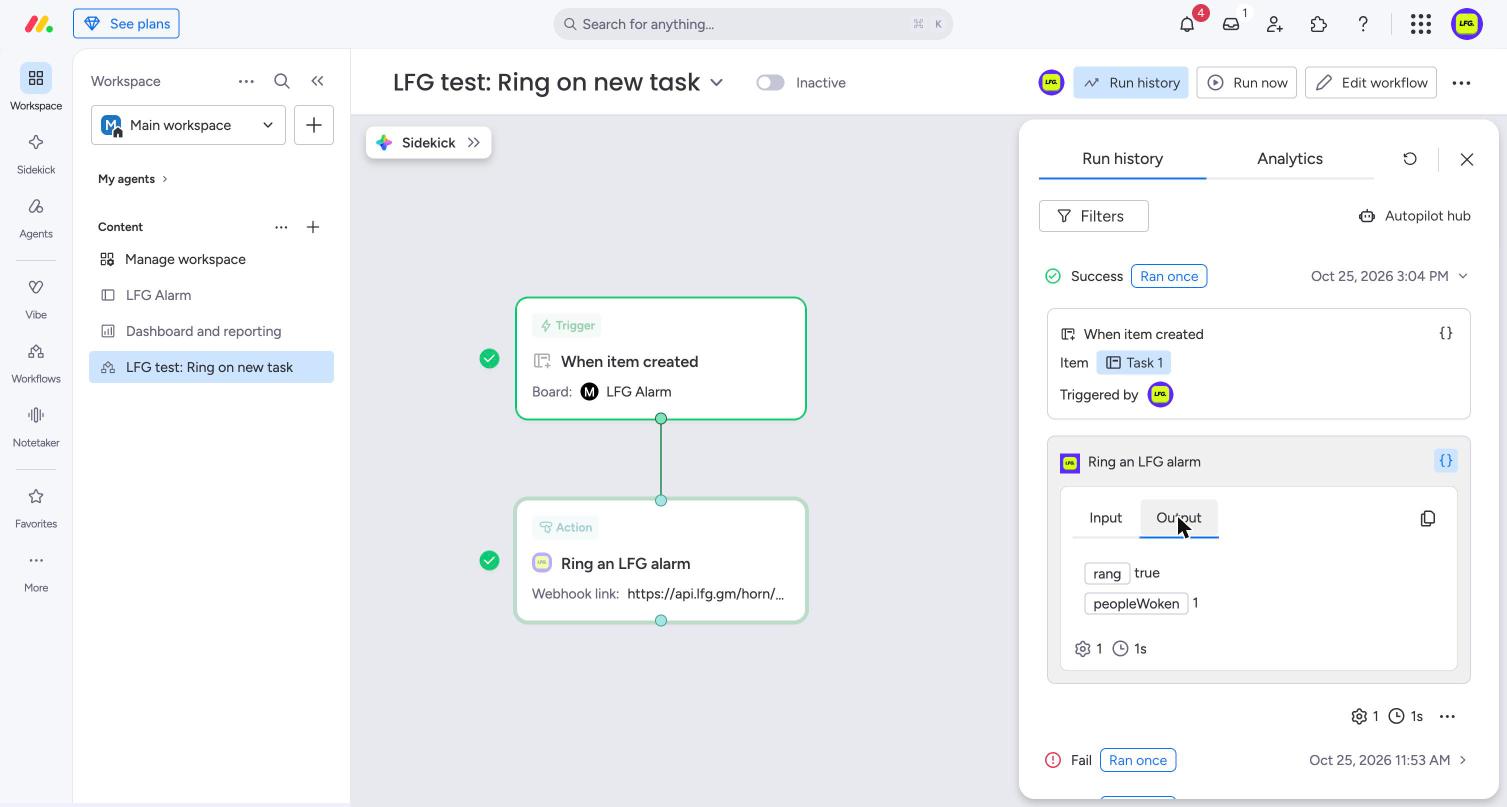This screenshot has width=1507, height=807.
Task: Open the Task 1 item chip
Action: pos(1134,363)
